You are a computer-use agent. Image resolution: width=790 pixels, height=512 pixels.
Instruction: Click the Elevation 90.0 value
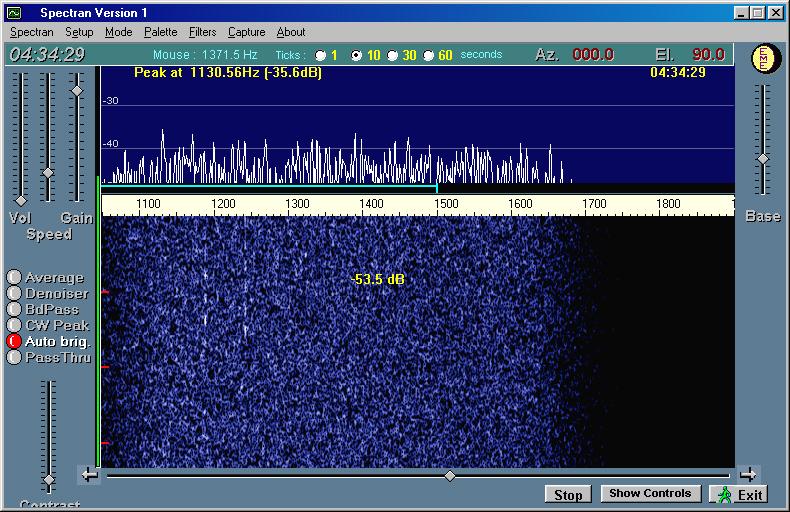[x=708, y=54]
